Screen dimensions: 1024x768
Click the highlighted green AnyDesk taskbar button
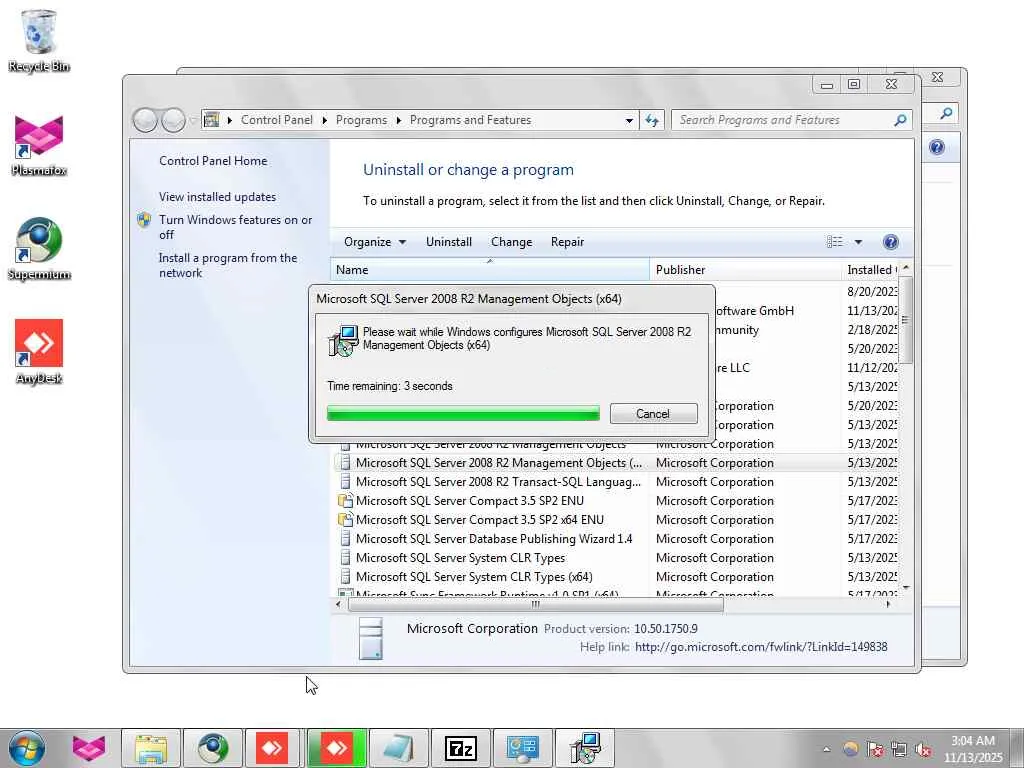point(337,748)
